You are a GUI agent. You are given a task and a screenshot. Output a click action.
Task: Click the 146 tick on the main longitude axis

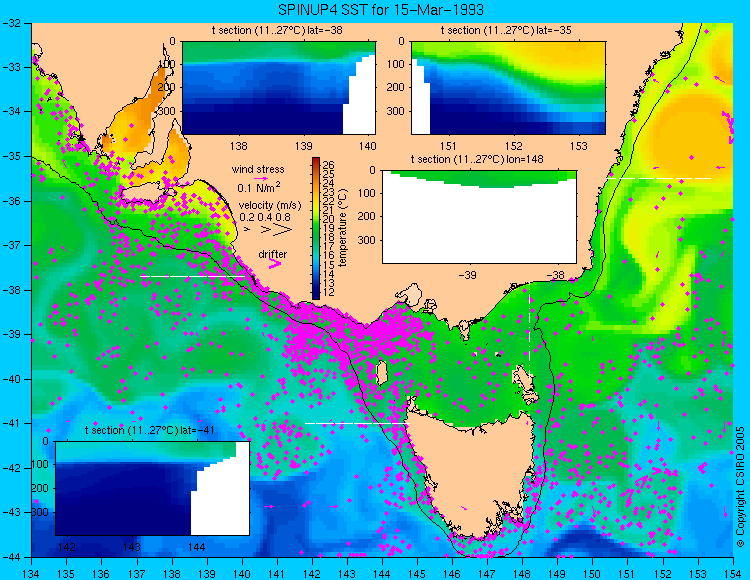pos(452,574)
